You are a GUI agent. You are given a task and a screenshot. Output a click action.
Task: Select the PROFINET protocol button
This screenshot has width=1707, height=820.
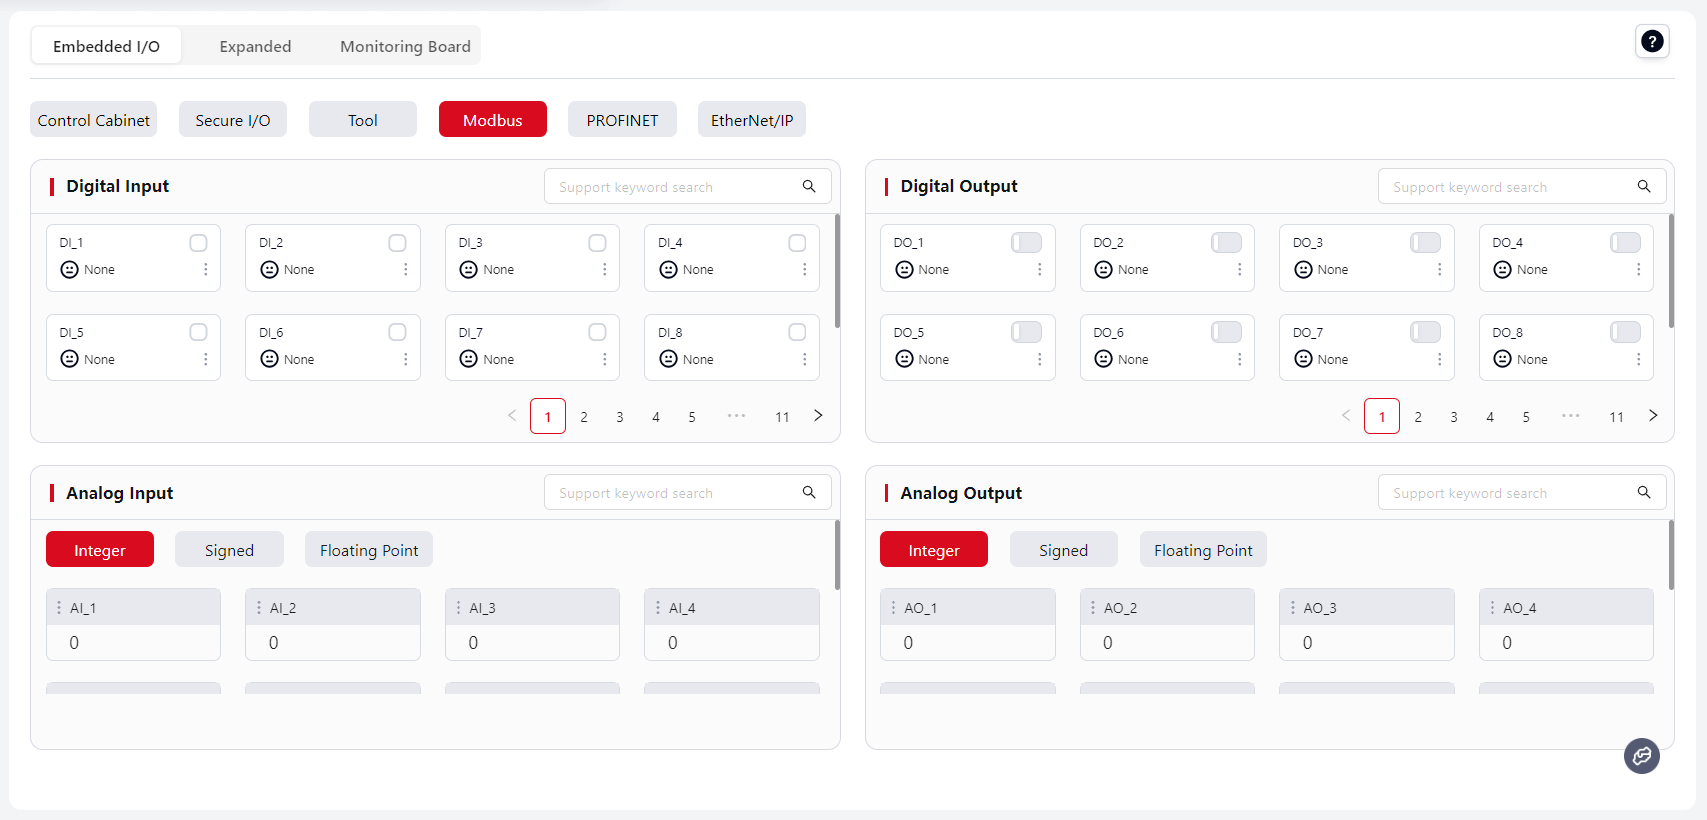[x=622, y=120]
